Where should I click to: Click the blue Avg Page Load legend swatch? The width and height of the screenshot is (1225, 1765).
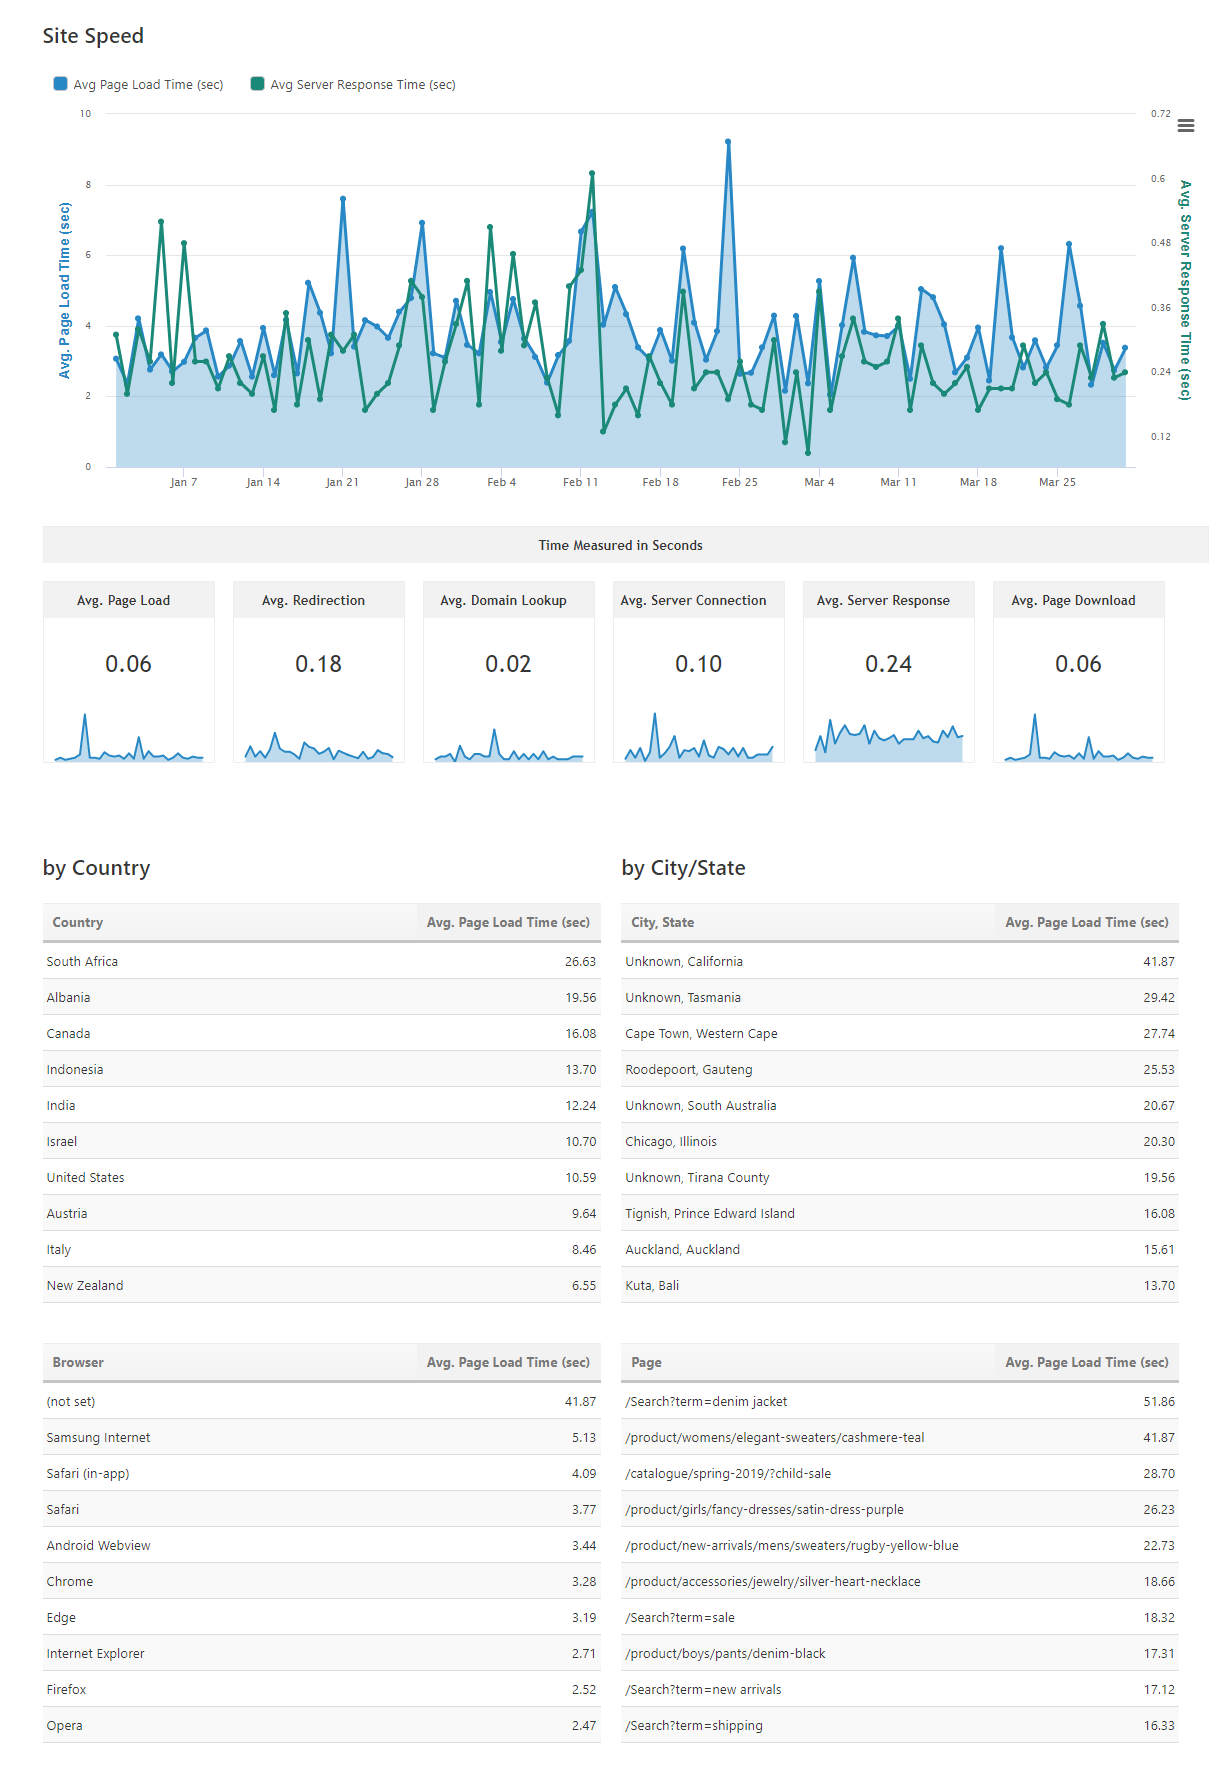(x=60, y=84)
